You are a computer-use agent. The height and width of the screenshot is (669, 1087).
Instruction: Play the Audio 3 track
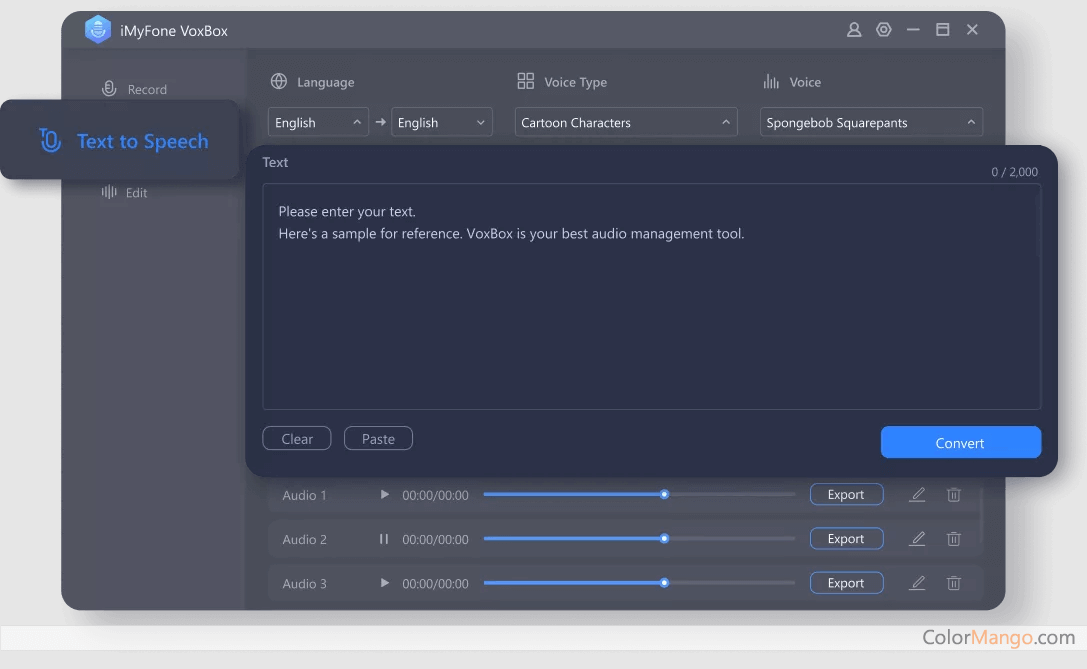[385, 583]
